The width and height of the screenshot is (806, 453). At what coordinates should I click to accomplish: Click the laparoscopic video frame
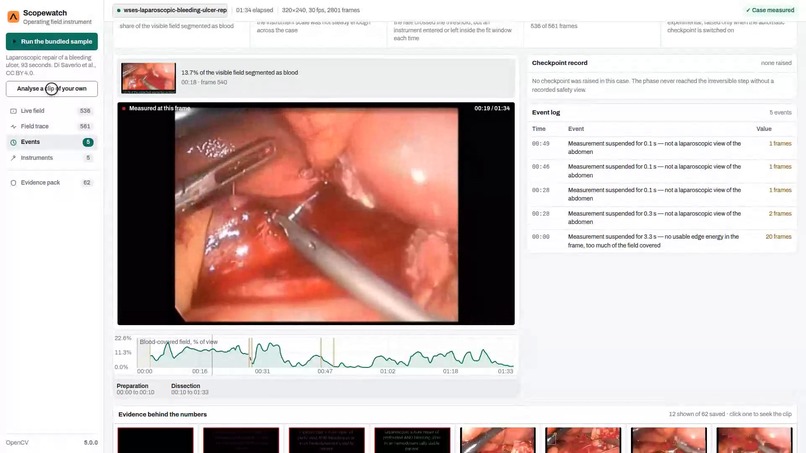316,214
